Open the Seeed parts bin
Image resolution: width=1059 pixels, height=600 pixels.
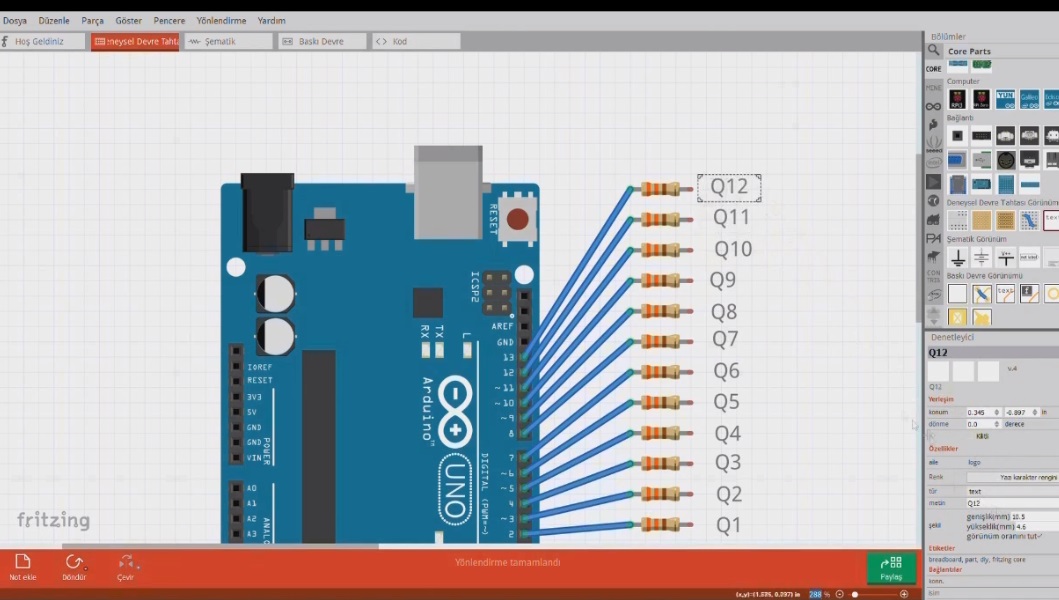tap(933, 144)
